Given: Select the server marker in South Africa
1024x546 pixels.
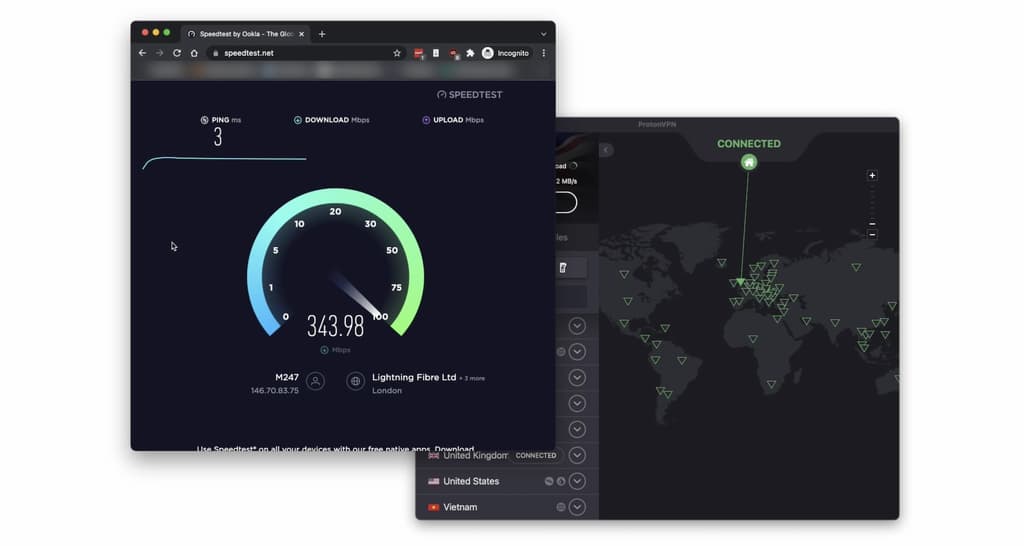Looking at the screenshot, I should 771,385.
